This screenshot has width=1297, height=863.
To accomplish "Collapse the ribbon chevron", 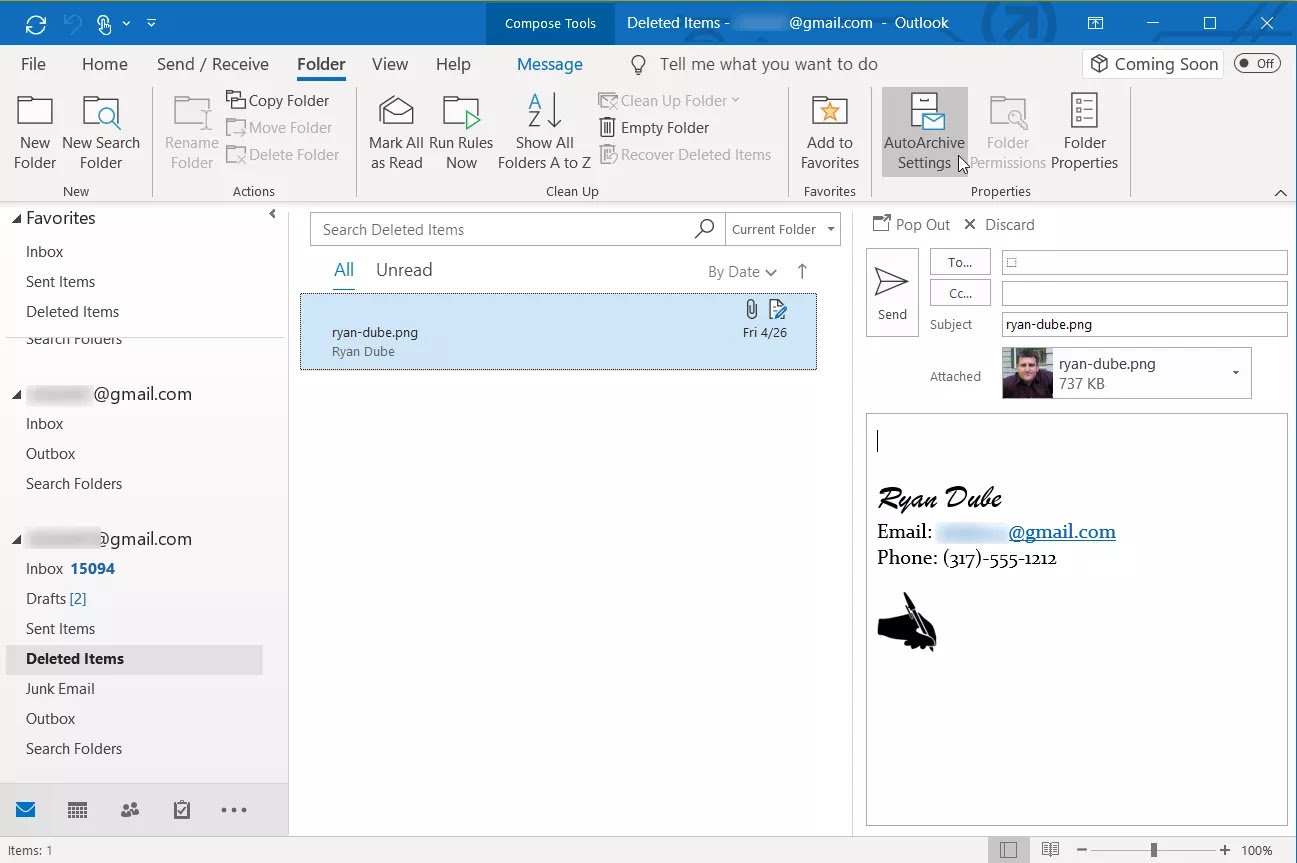I will (1280, 192).
